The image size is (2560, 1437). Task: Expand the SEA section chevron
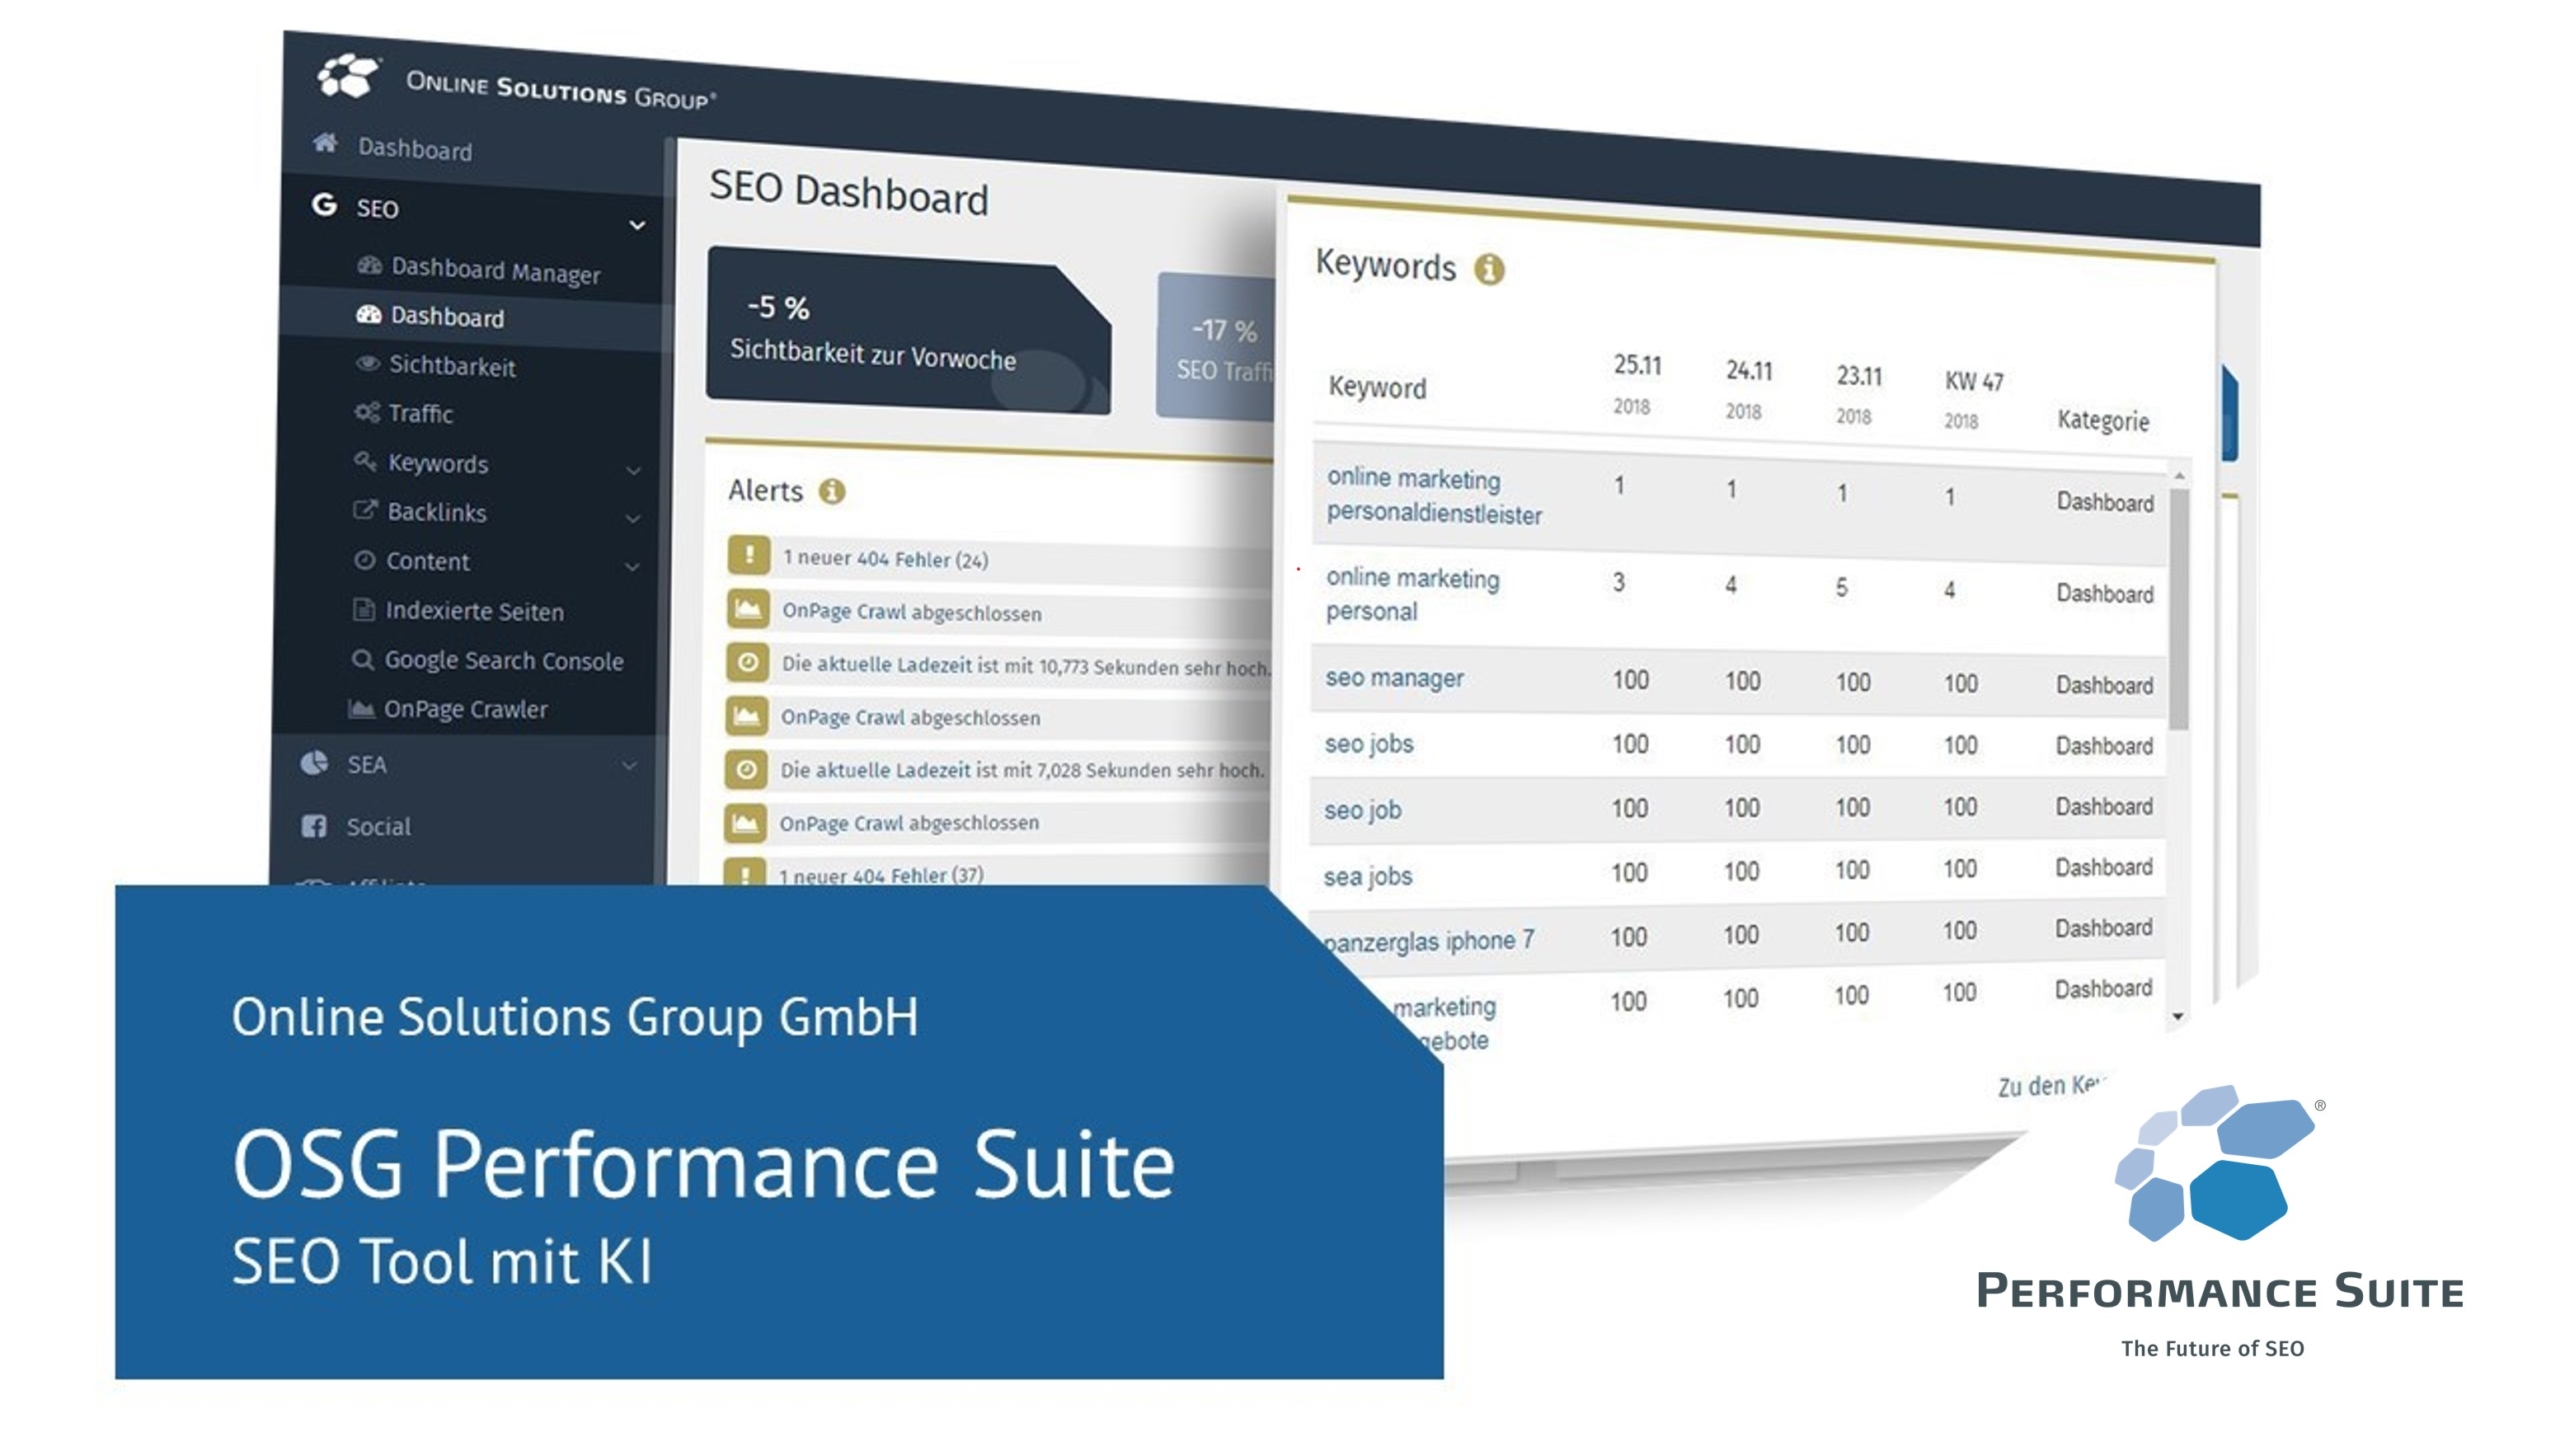click(629, 766)
